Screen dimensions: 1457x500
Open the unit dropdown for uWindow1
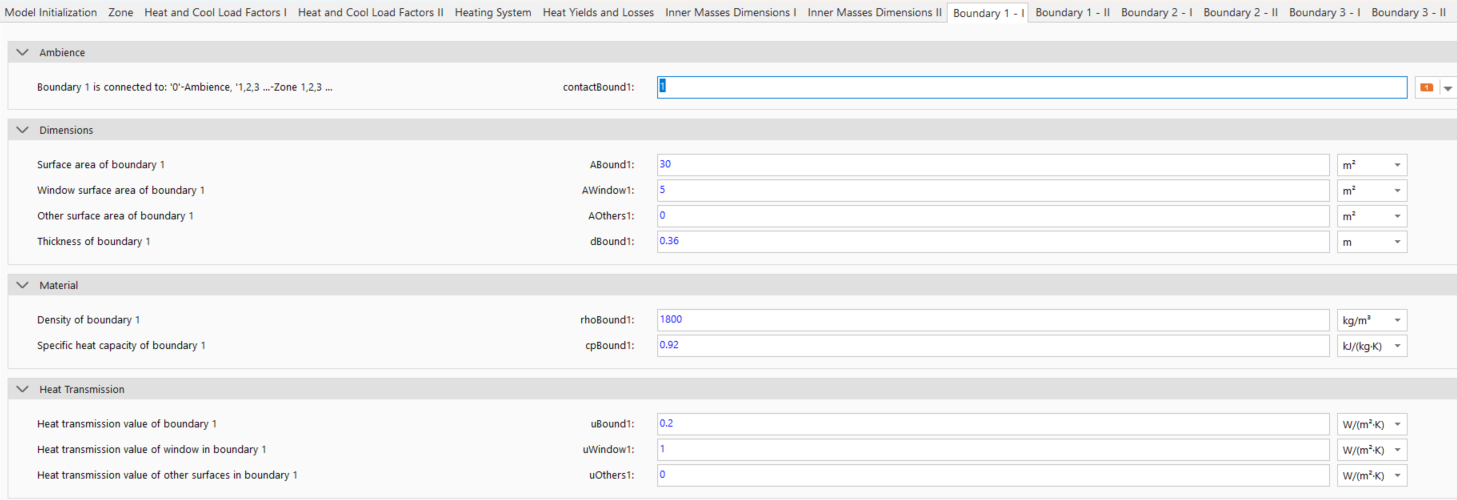tap(1372, 450)
